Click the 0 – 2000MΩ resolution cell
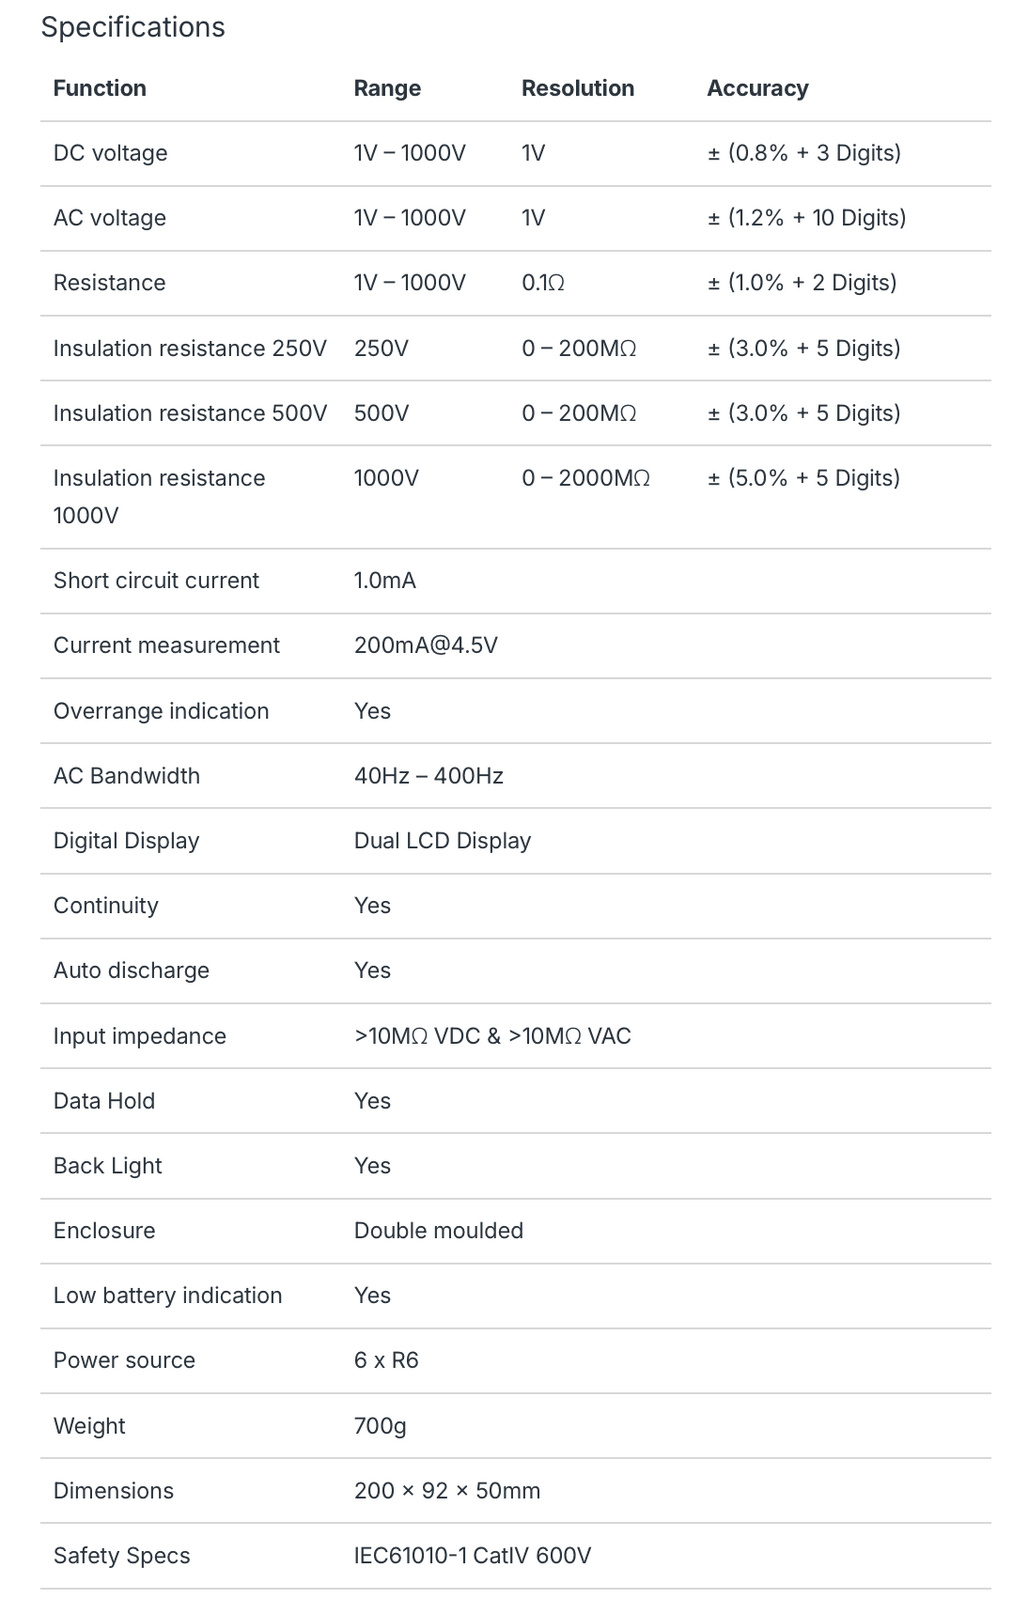The width and height of the screenshot is (1013, 1599). tap(586, 478)
